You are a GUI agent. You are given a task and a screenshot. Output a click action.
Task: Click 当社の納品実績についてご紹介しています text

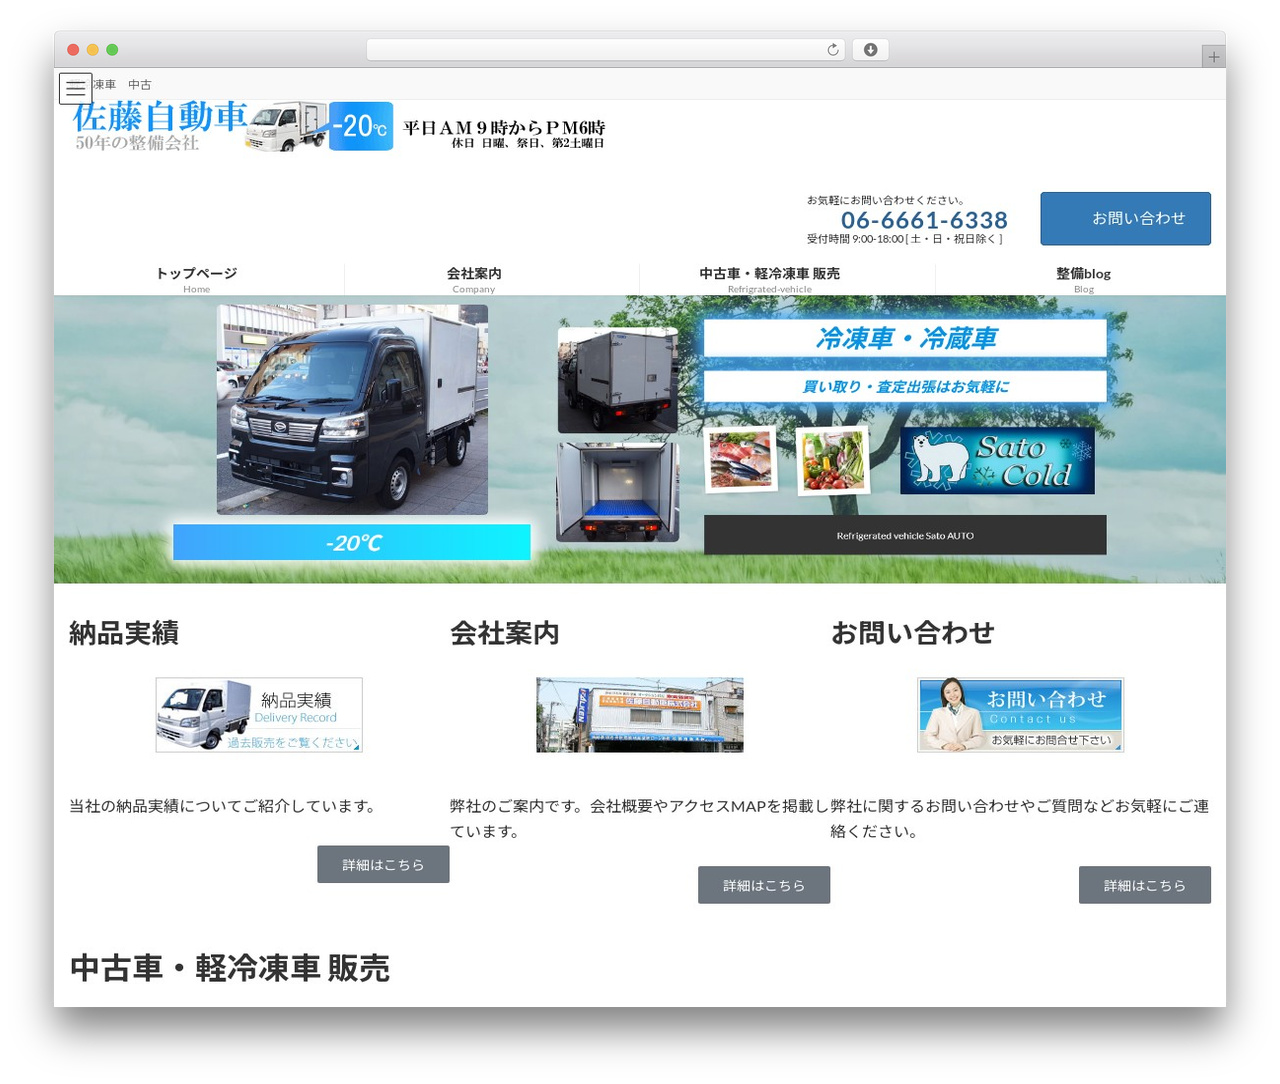click(x=225, y=806)
